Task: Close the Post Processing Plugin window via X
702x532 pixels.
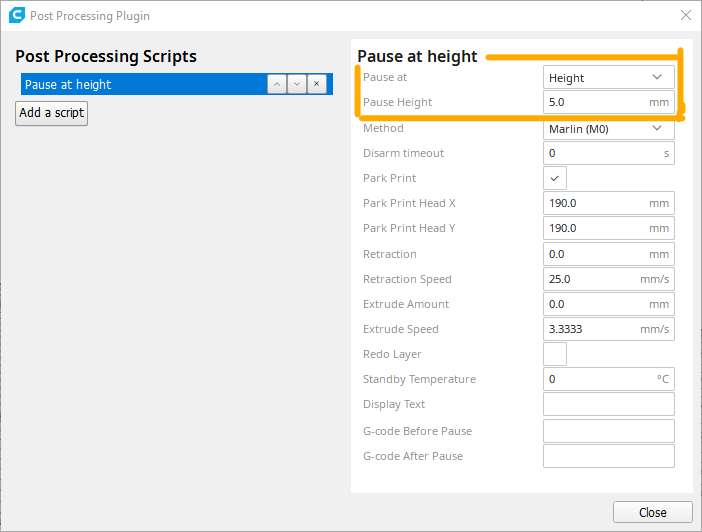Action: [685, 15]
